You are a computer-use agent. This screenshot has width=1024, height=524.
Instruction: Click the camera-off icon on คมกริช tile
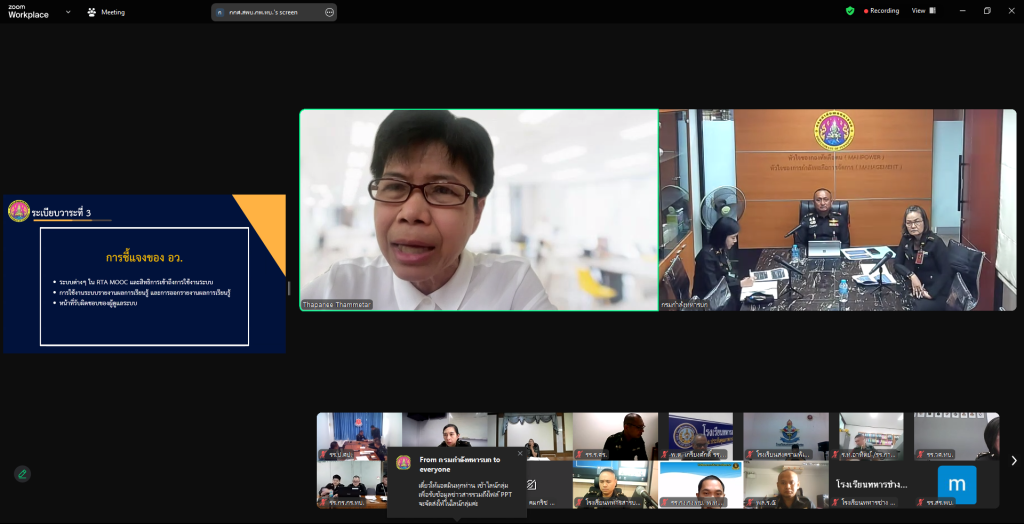click(x=531, y=485)
